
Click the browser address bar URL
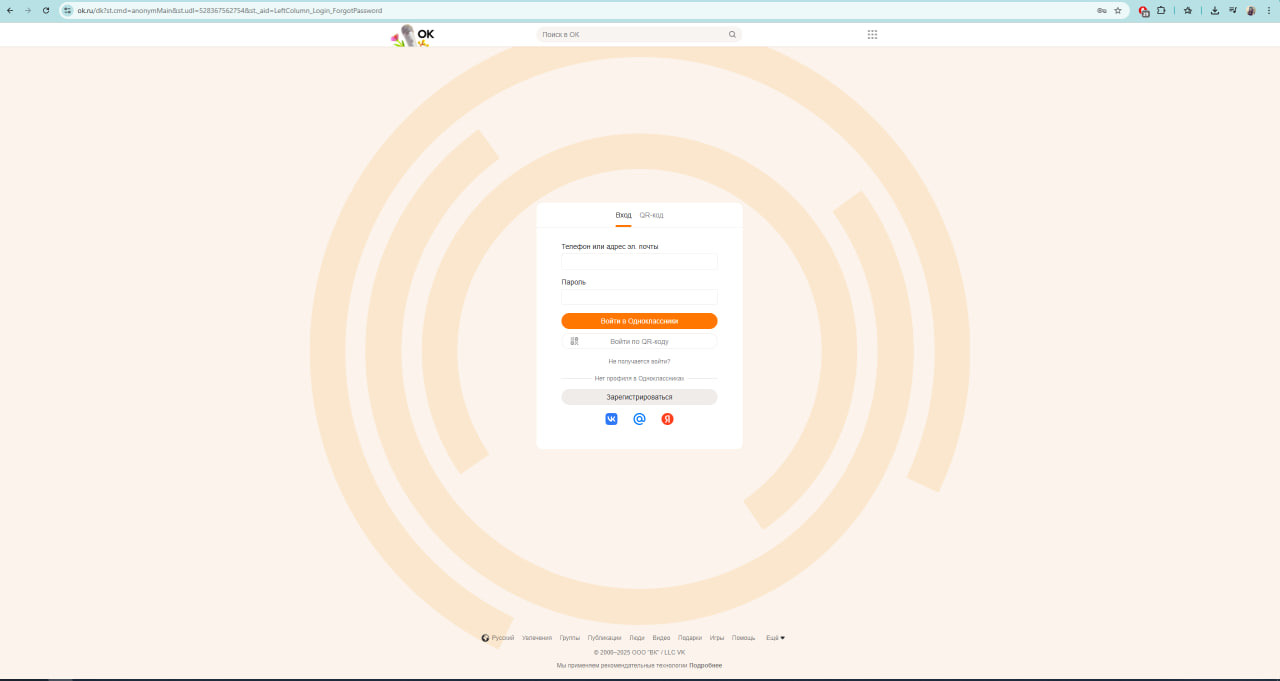pyautogui.click(x=230, y=10)
